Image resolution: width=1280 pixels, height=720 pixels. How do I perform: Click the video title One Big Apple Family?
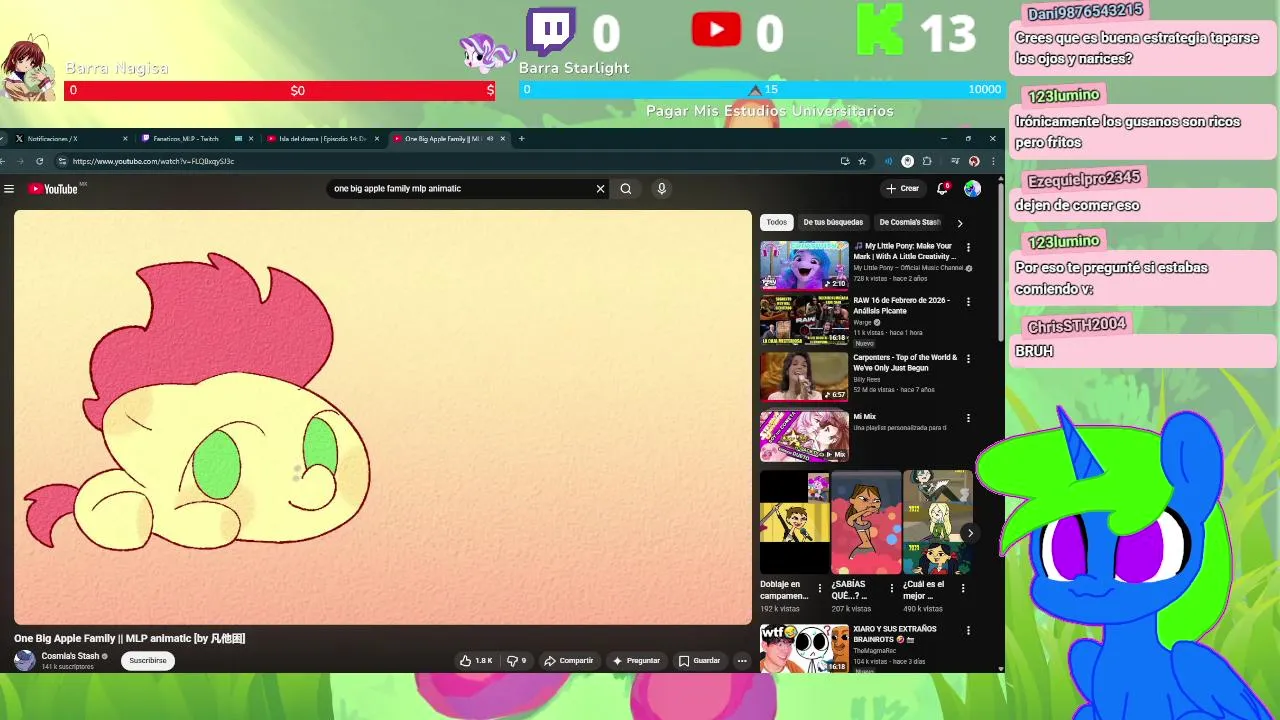click(x=130, y=638)
